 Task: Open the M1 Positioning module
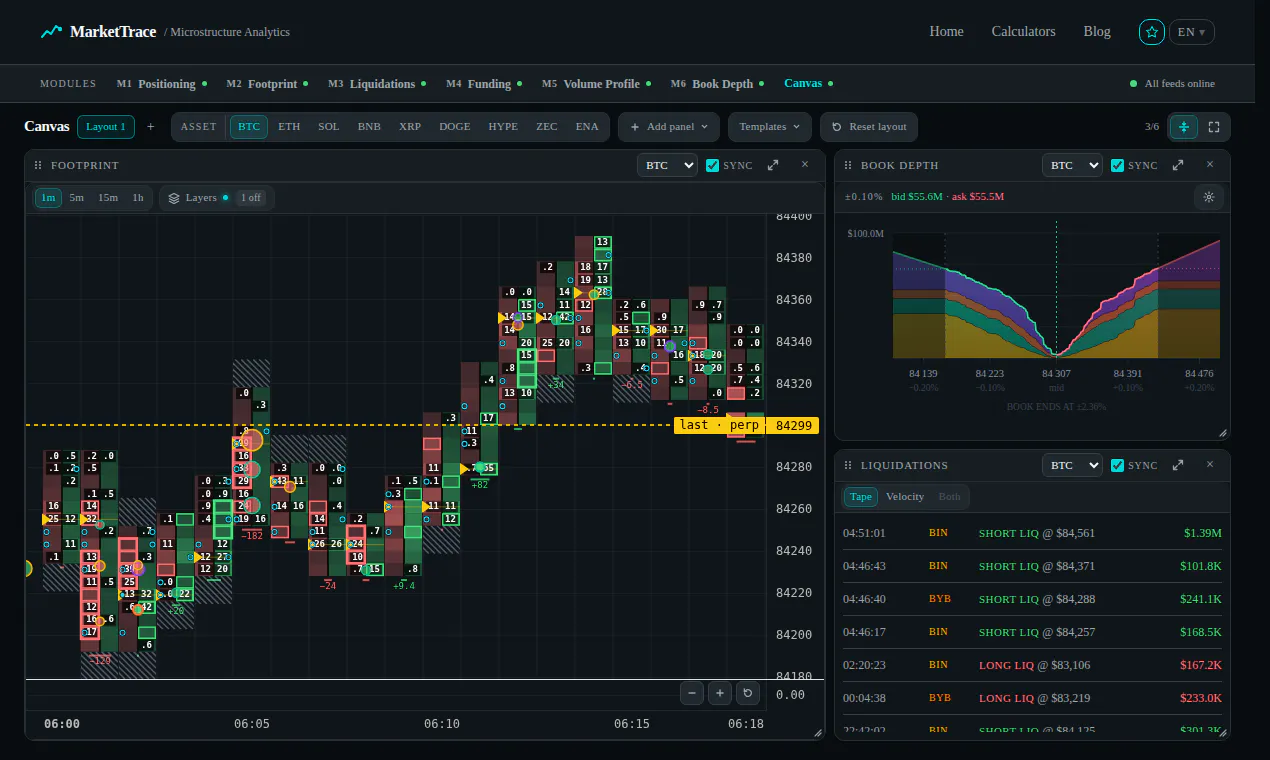click(162, 84)
